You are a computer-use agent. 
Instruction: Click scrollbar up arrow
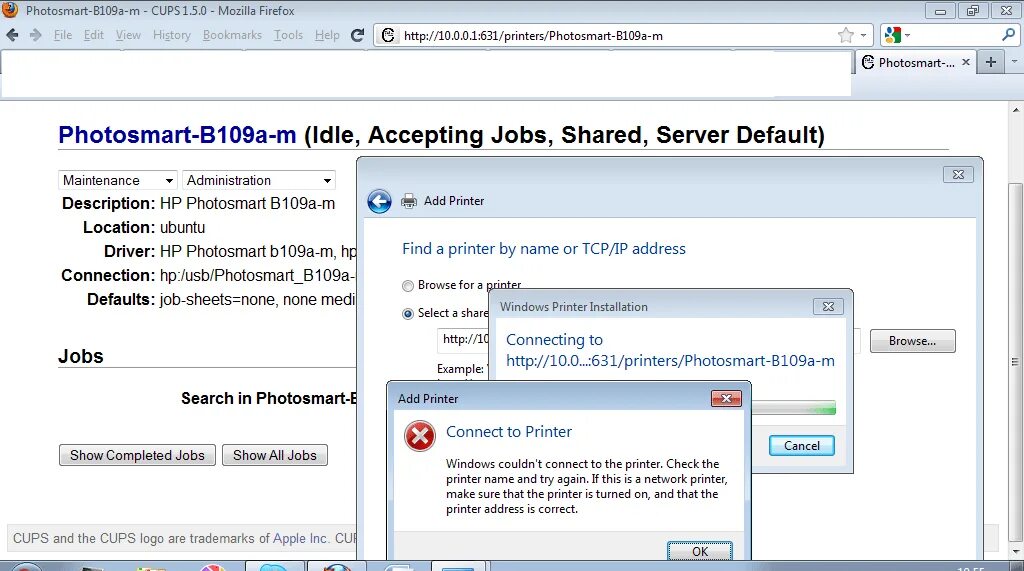[x=1016, y=108]
